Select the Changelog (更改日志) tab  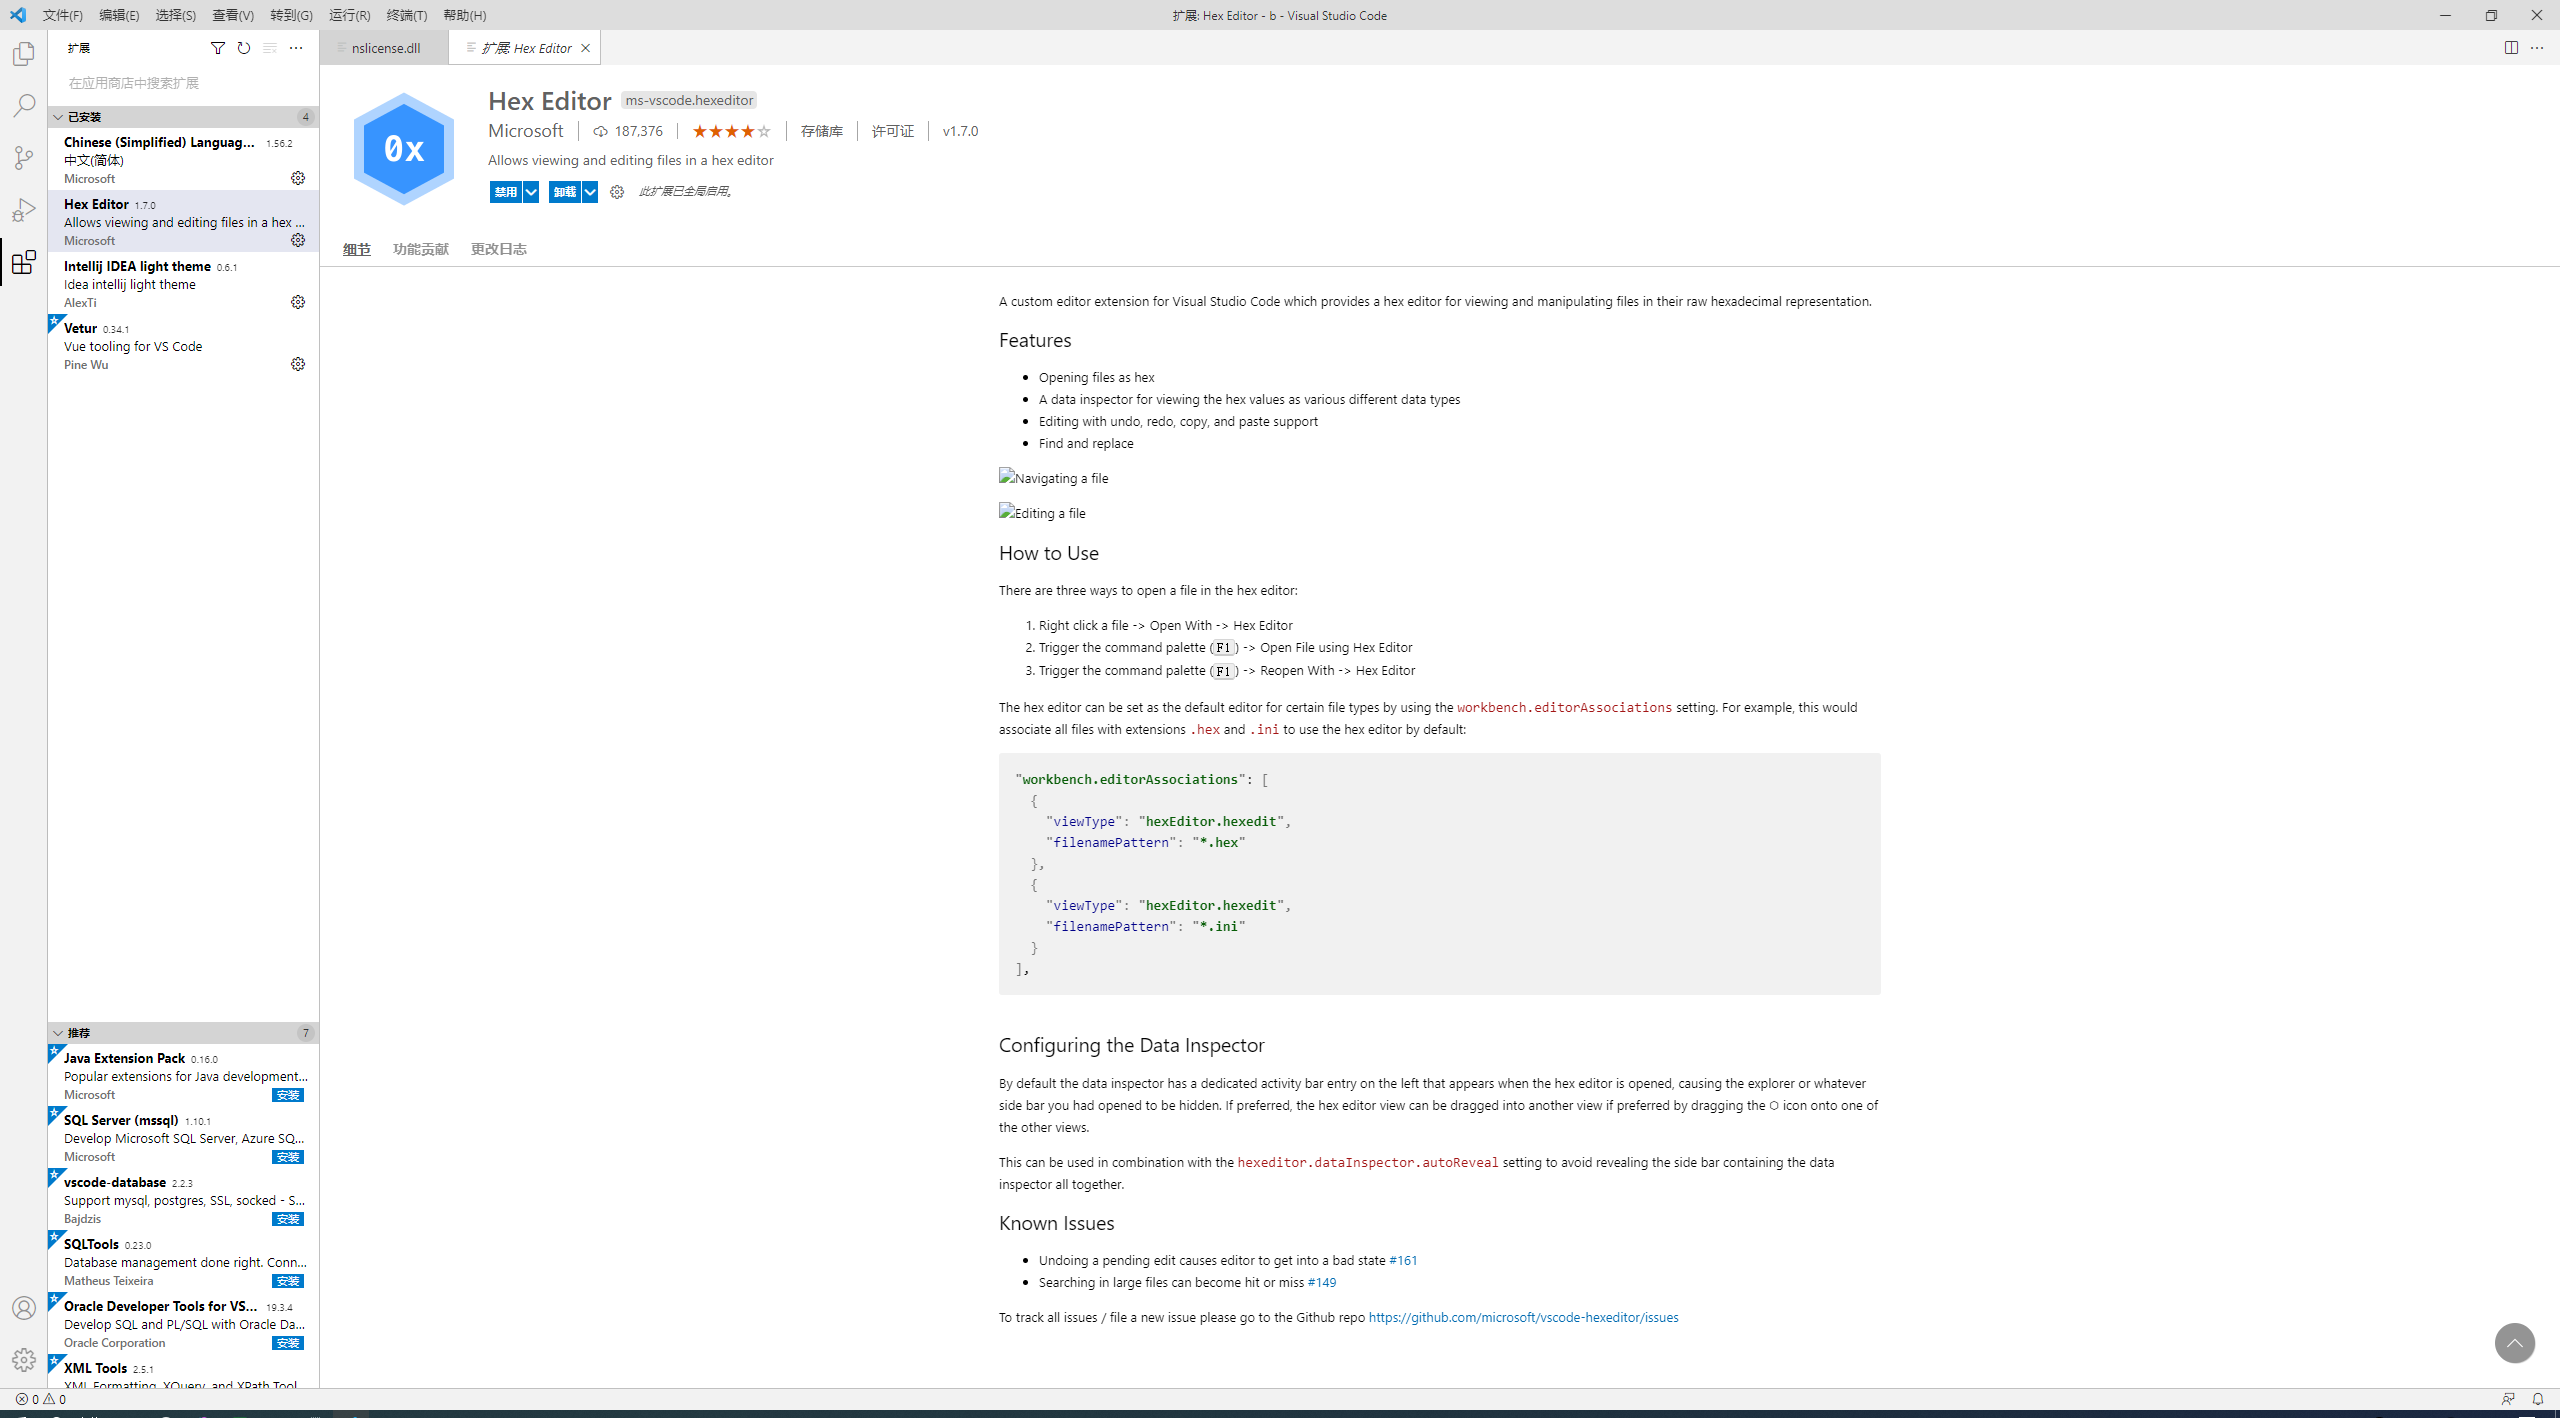(x=499, y=249)
